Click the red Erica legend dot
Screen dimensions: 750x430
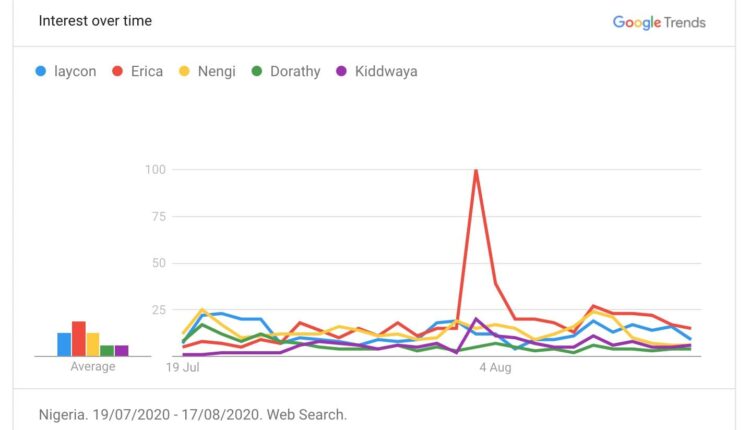point(117,71)
